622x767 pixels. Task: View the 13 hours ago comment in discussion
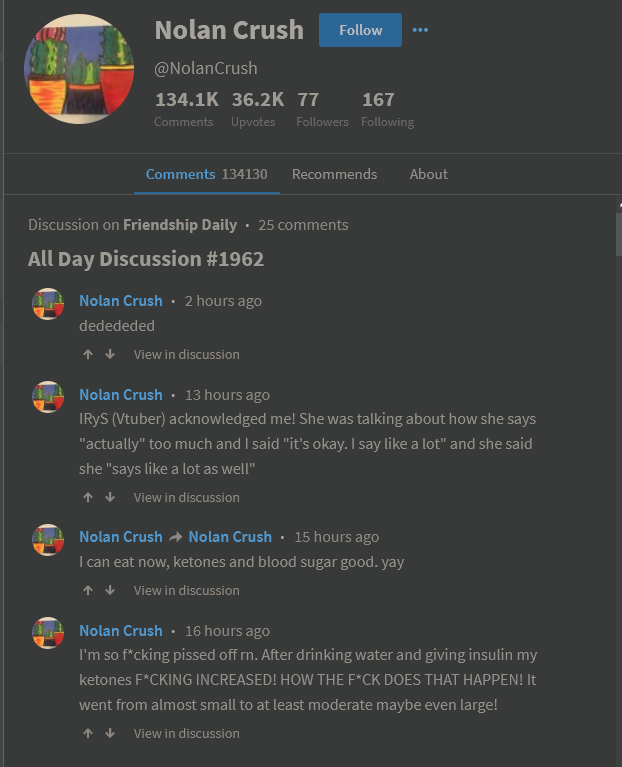187,497
